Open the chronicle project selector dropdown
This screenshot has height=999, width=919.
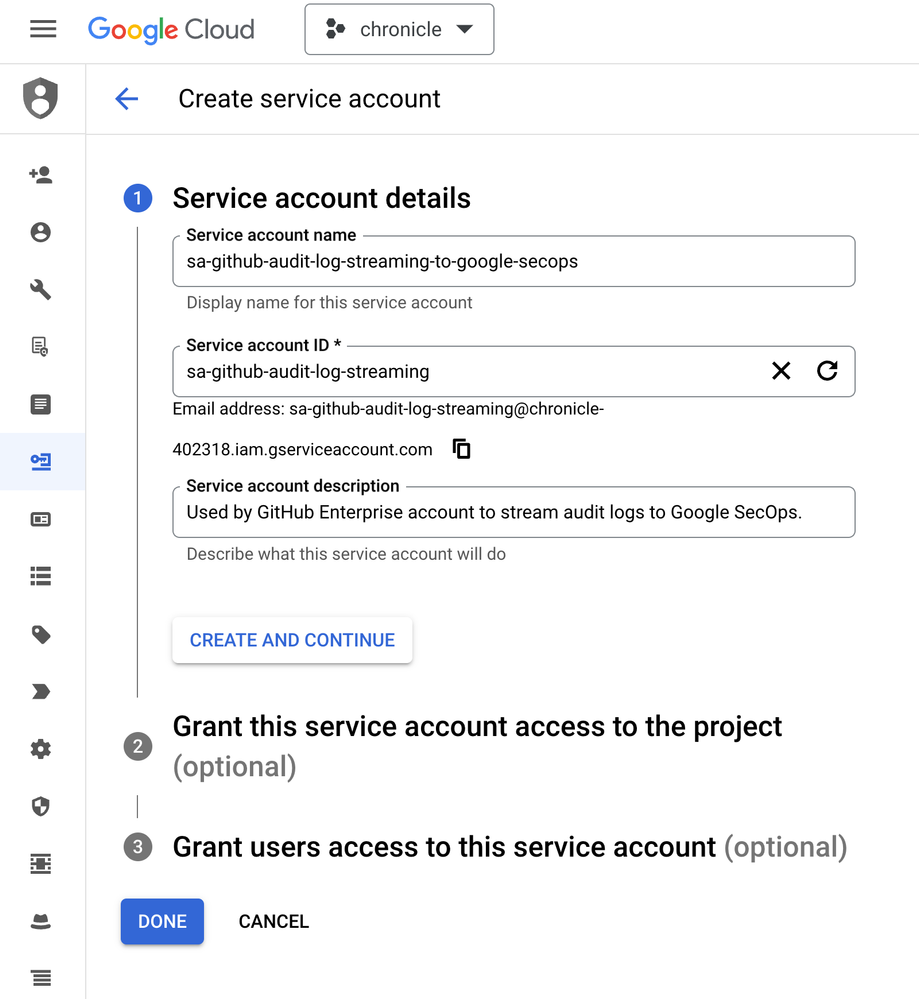click(399, 29)
